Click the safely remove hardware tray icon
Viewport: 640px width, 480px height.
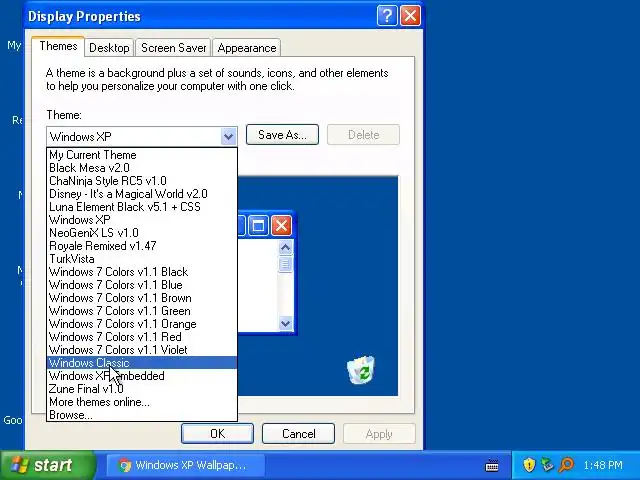click(x=547, y=465)
